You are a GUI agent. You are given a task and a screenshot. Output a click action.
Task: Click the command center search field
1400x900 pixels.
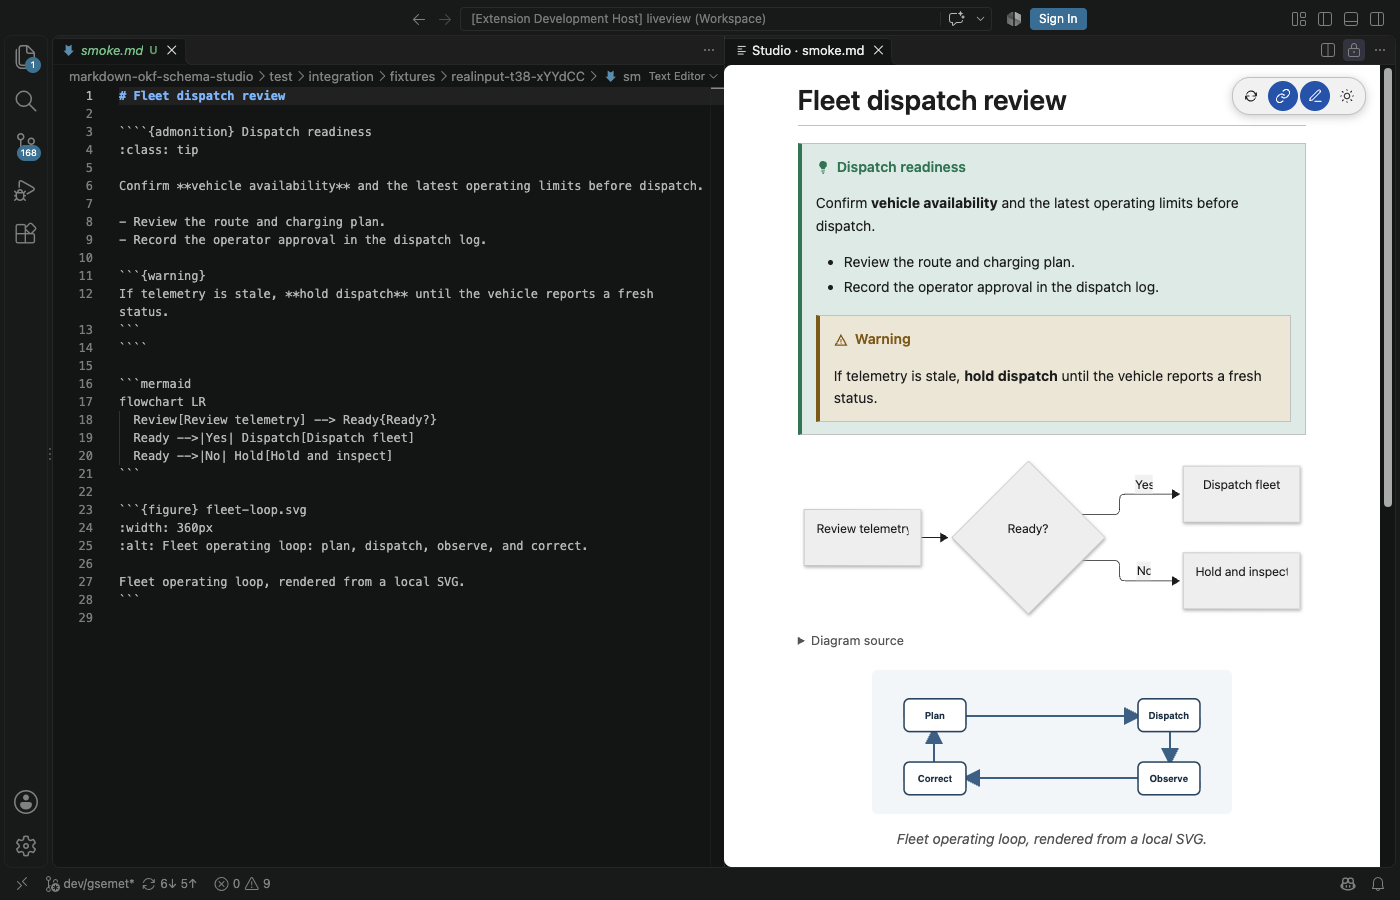click(700, 19)
